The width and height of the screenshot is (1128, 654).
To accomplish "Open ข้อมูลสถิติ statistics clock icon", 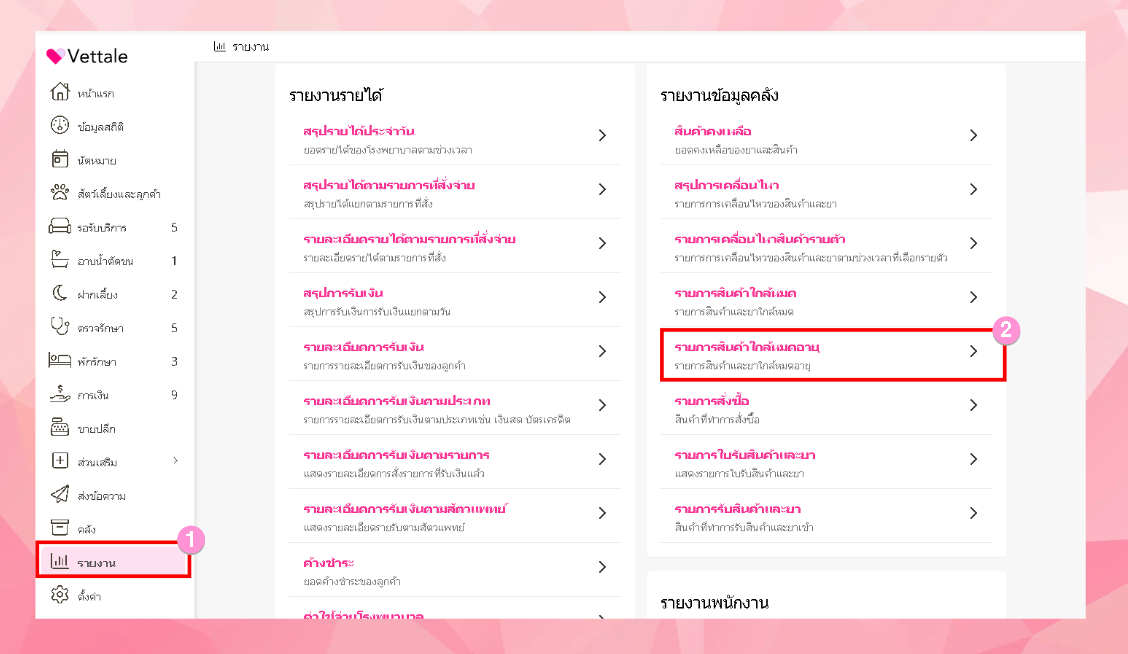I will tap(59, 127).
